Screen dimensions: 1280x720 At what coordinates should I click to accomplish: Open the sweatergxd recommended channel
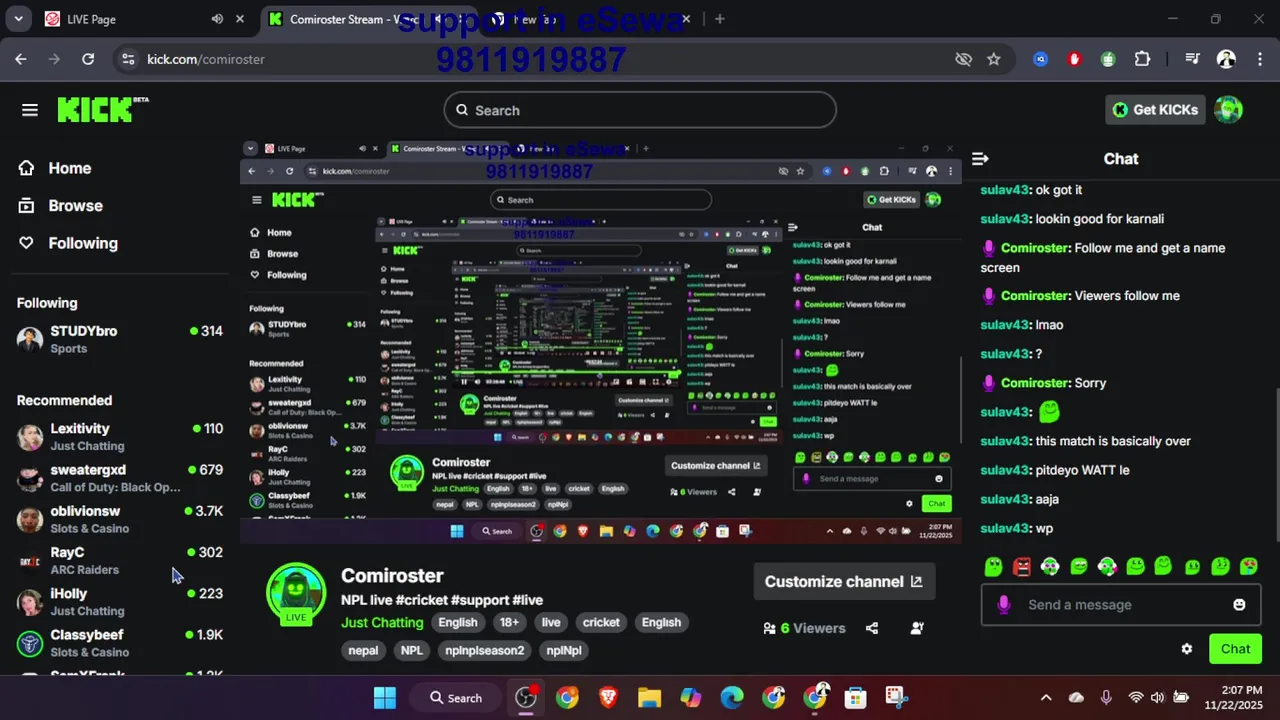(x=120, y=478)
